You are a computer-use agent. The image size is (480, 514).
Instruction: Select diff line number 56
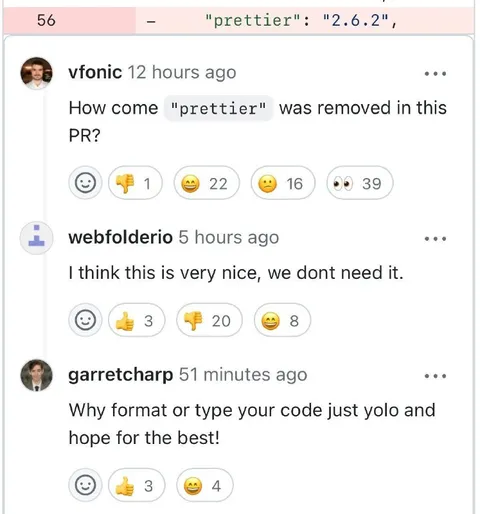point(46,20)
